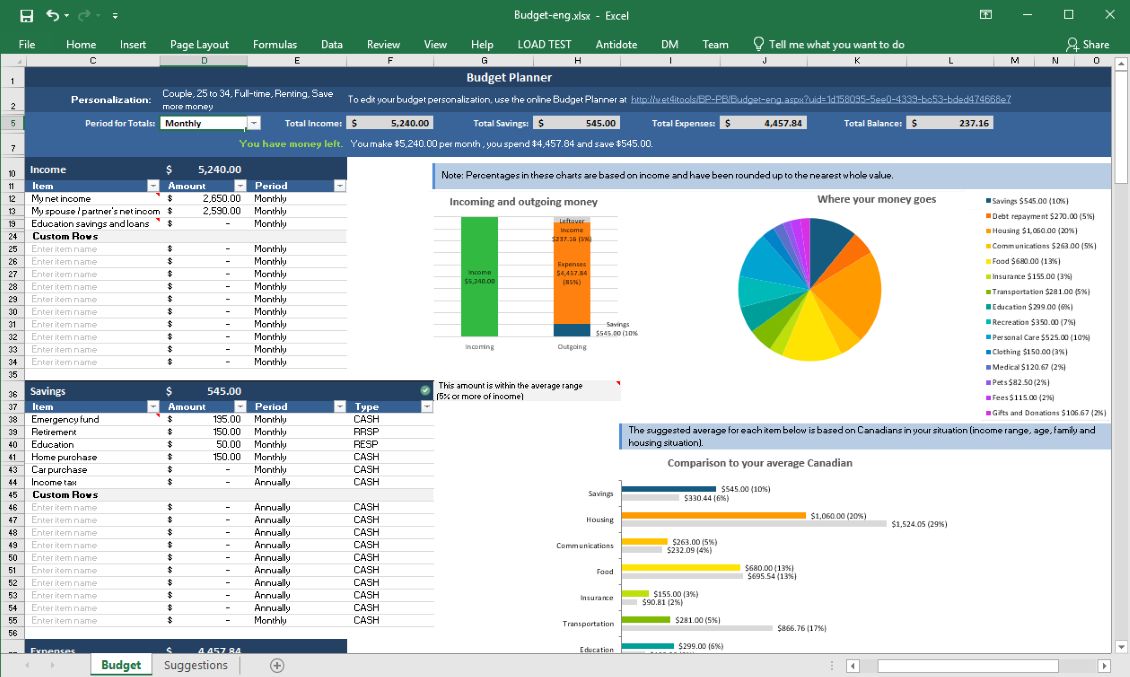The width and height of the screenshot is (1130, 677).
Task: Click green check icon in Savings header
Action: 425,390
